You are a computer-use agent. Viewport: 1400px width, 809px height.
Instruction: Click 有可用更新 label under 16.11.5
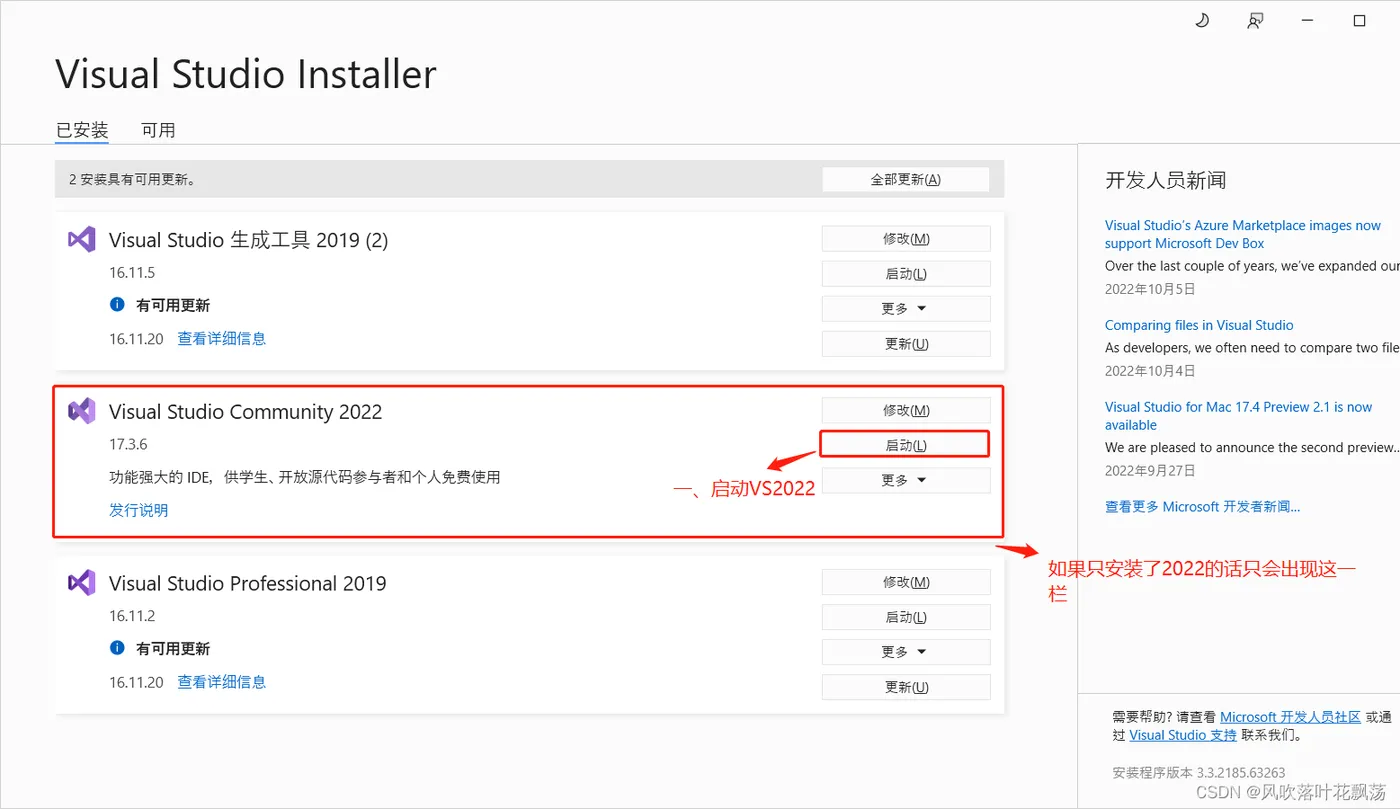pyautogui.click(x=173, y=305)
